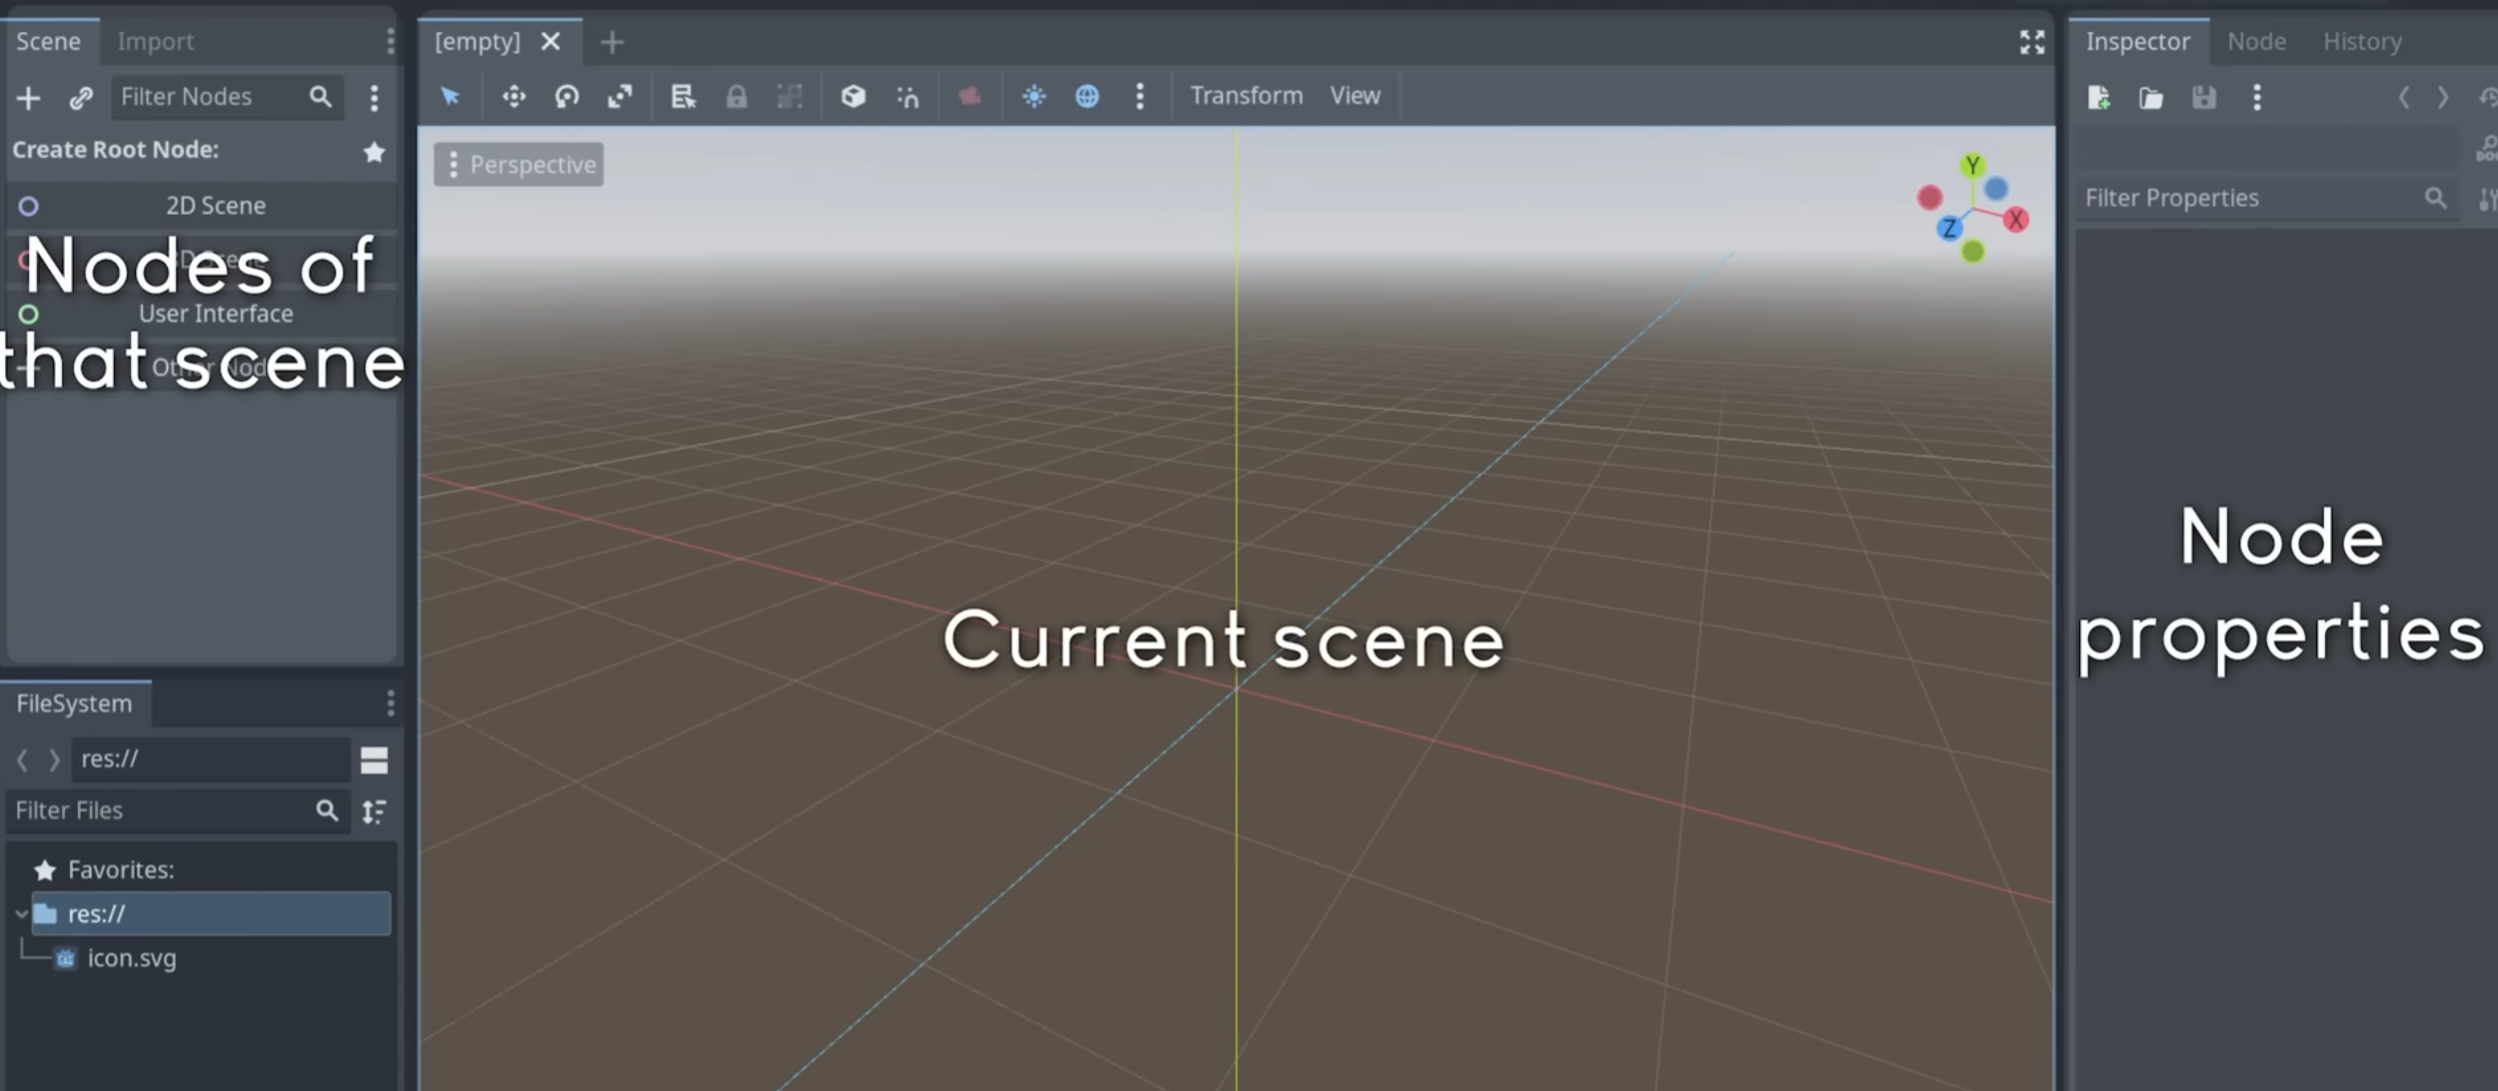Screen dimensions: 2498x1091
Task: Select the icon.svg file
Action: (x=131, y=958)
